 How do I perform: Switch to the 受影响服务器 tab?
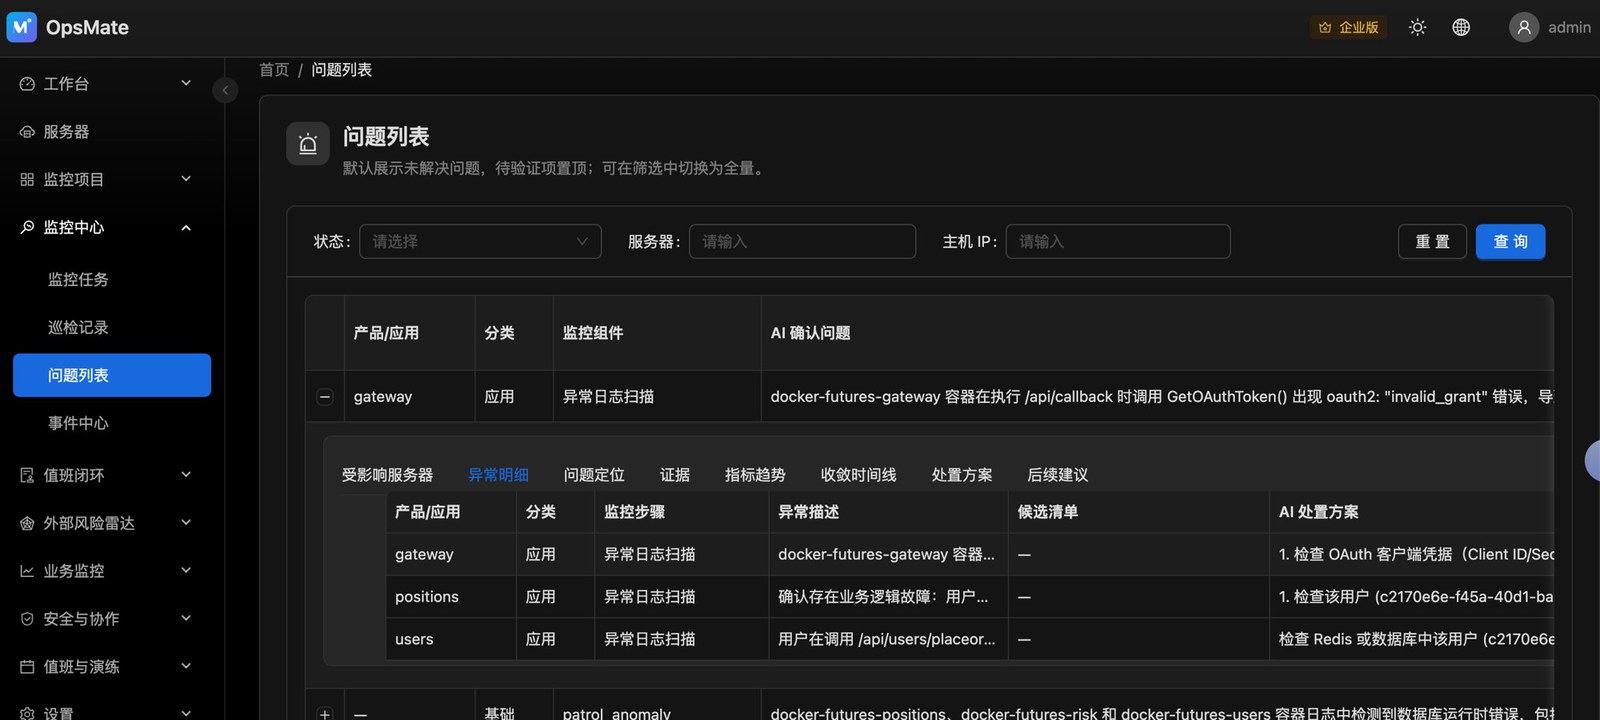pos(387,475)
